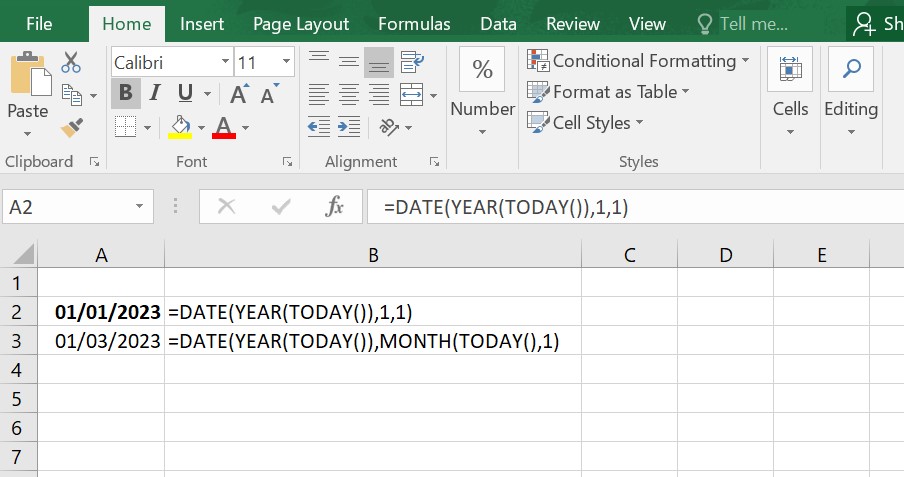Open Conditional Formatting menu
The height and width of the screenshot is (477, 904).
tap(638, 61)
